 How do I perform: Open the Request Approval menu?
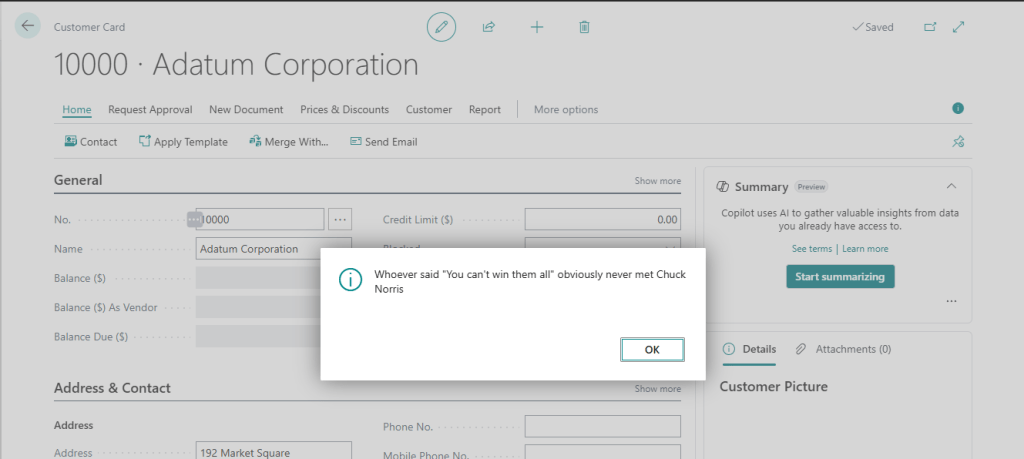(x=152, y=110)
